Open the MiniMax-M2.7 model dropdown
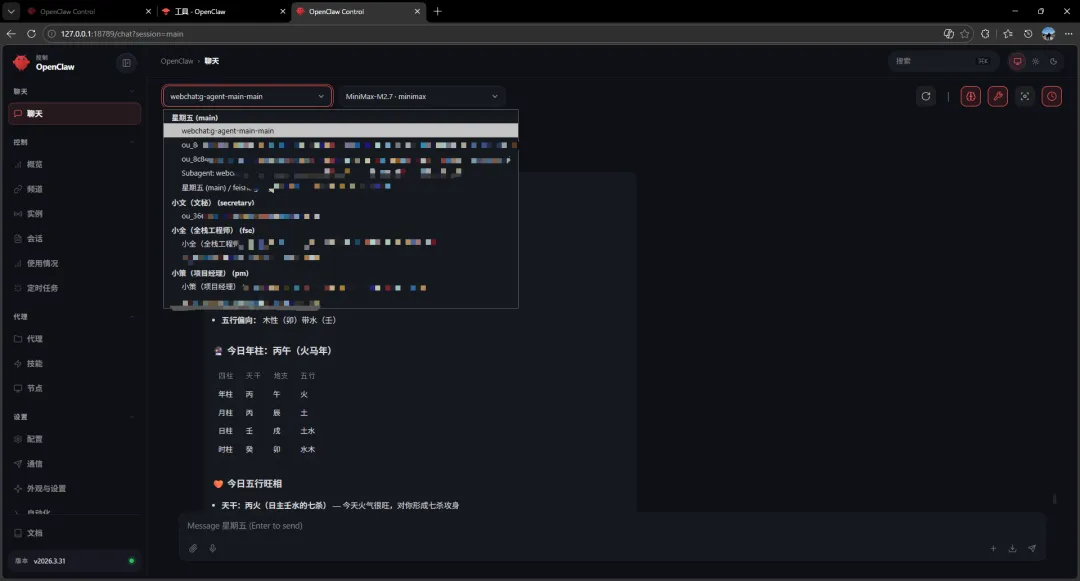The height and width of the screenshot is (581, 1080). [422, 96]
